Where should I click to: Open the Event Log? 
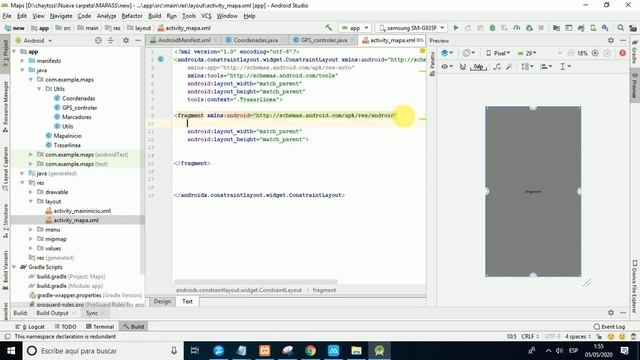[609, 327]
